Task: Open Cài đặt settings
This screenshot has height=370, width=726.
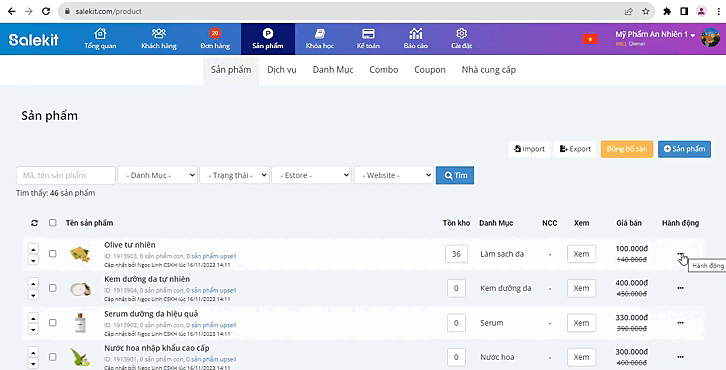Action: (461, 39)
